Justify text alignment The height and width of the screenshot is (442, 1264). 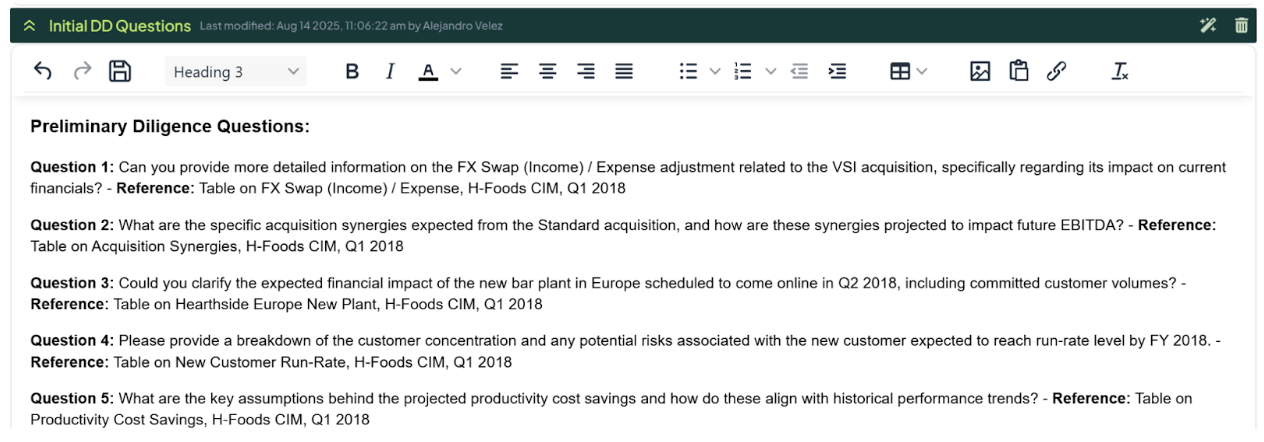[624, 72]
